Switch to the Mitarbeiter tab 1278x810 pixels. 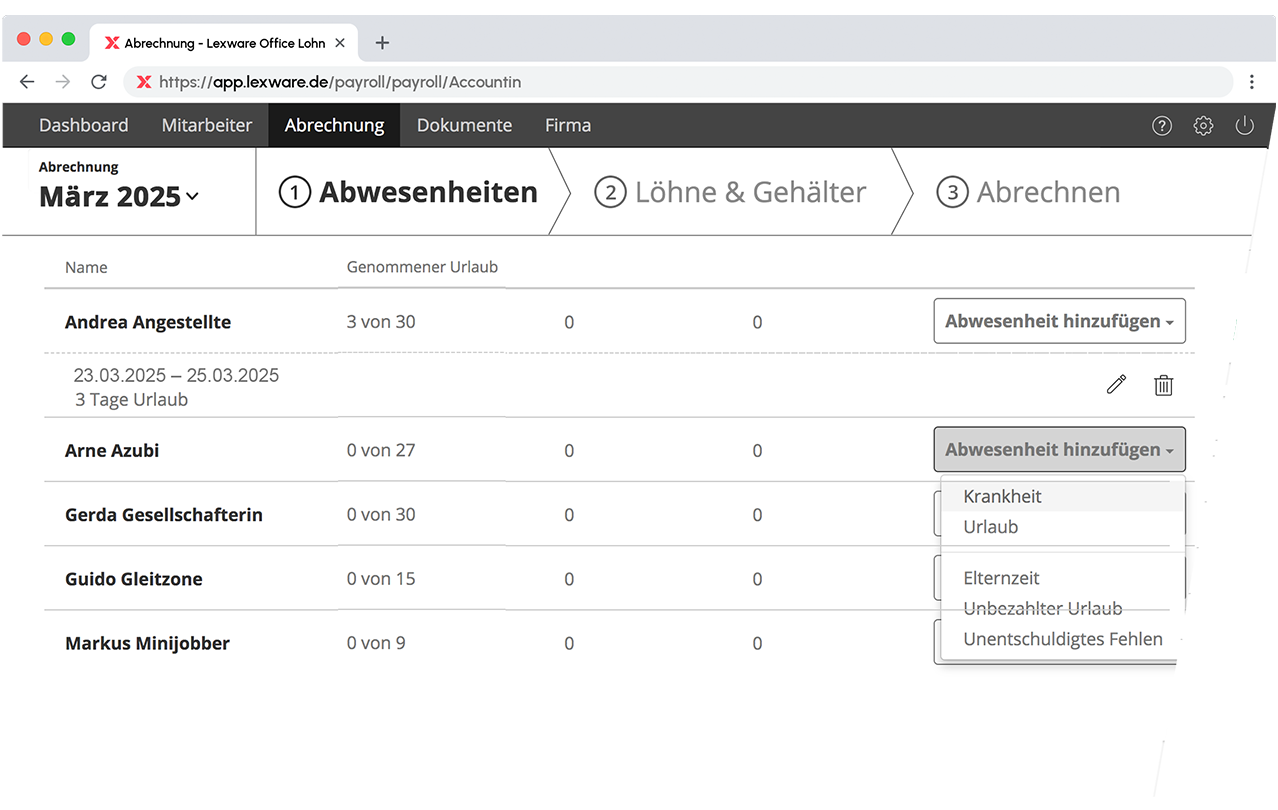[x=206, y=126]
